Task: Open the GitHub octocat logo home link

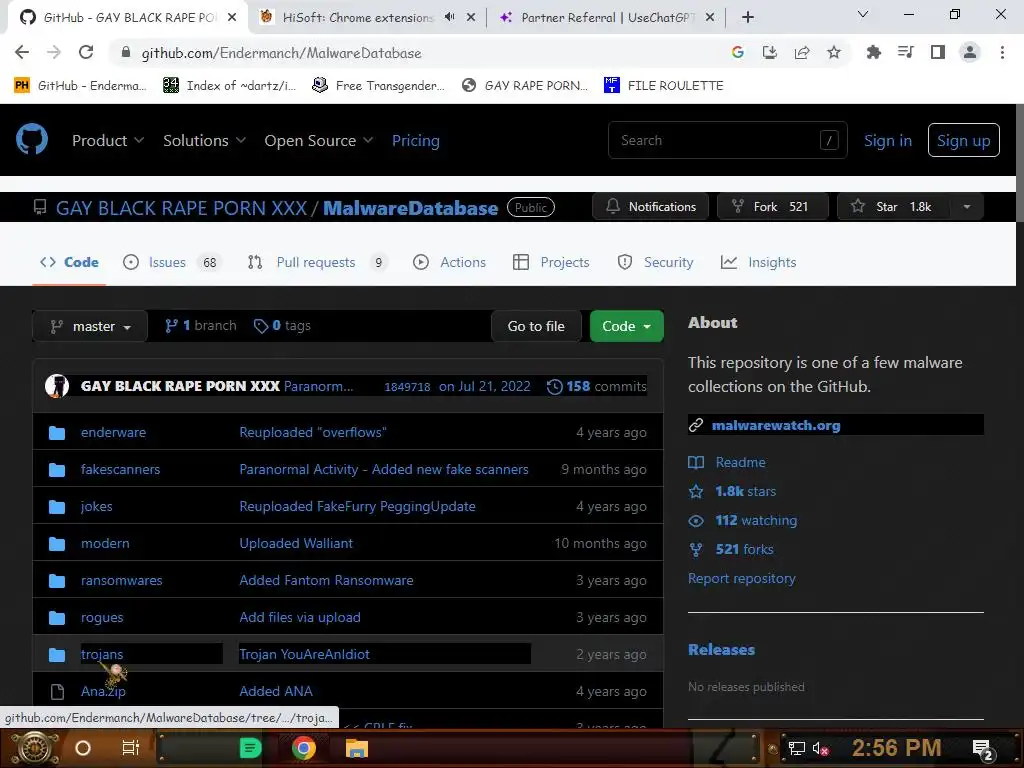Action: click(x=32, y=139)
